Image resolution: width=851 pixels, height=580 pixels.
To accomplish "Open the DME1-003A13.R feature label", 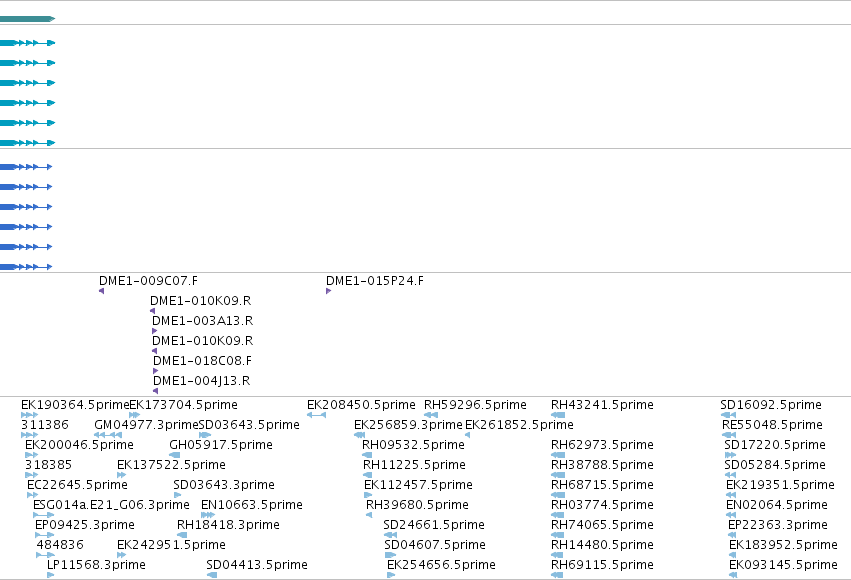I will point(202,321).
